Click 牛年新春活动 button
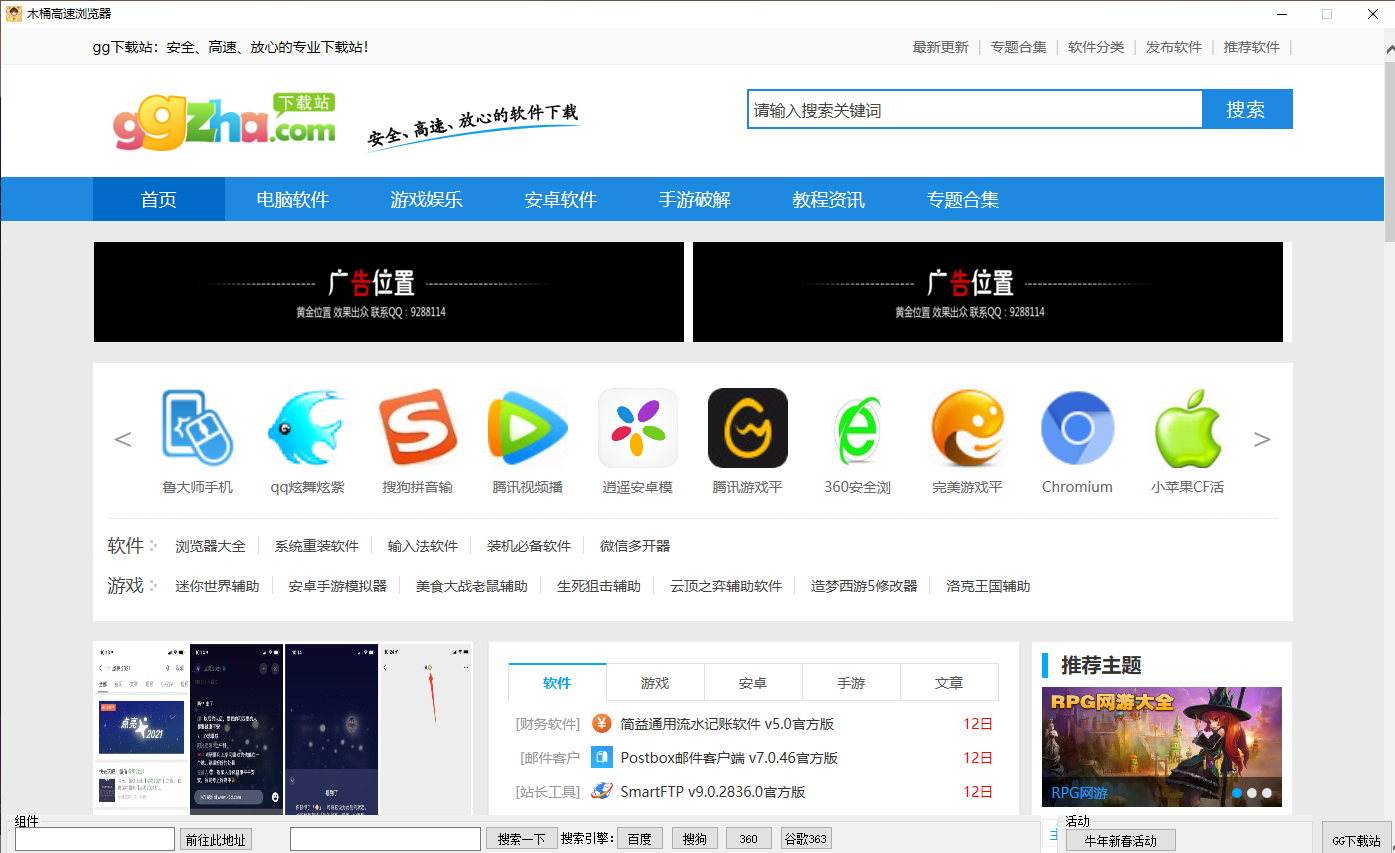 [1120, 840]
